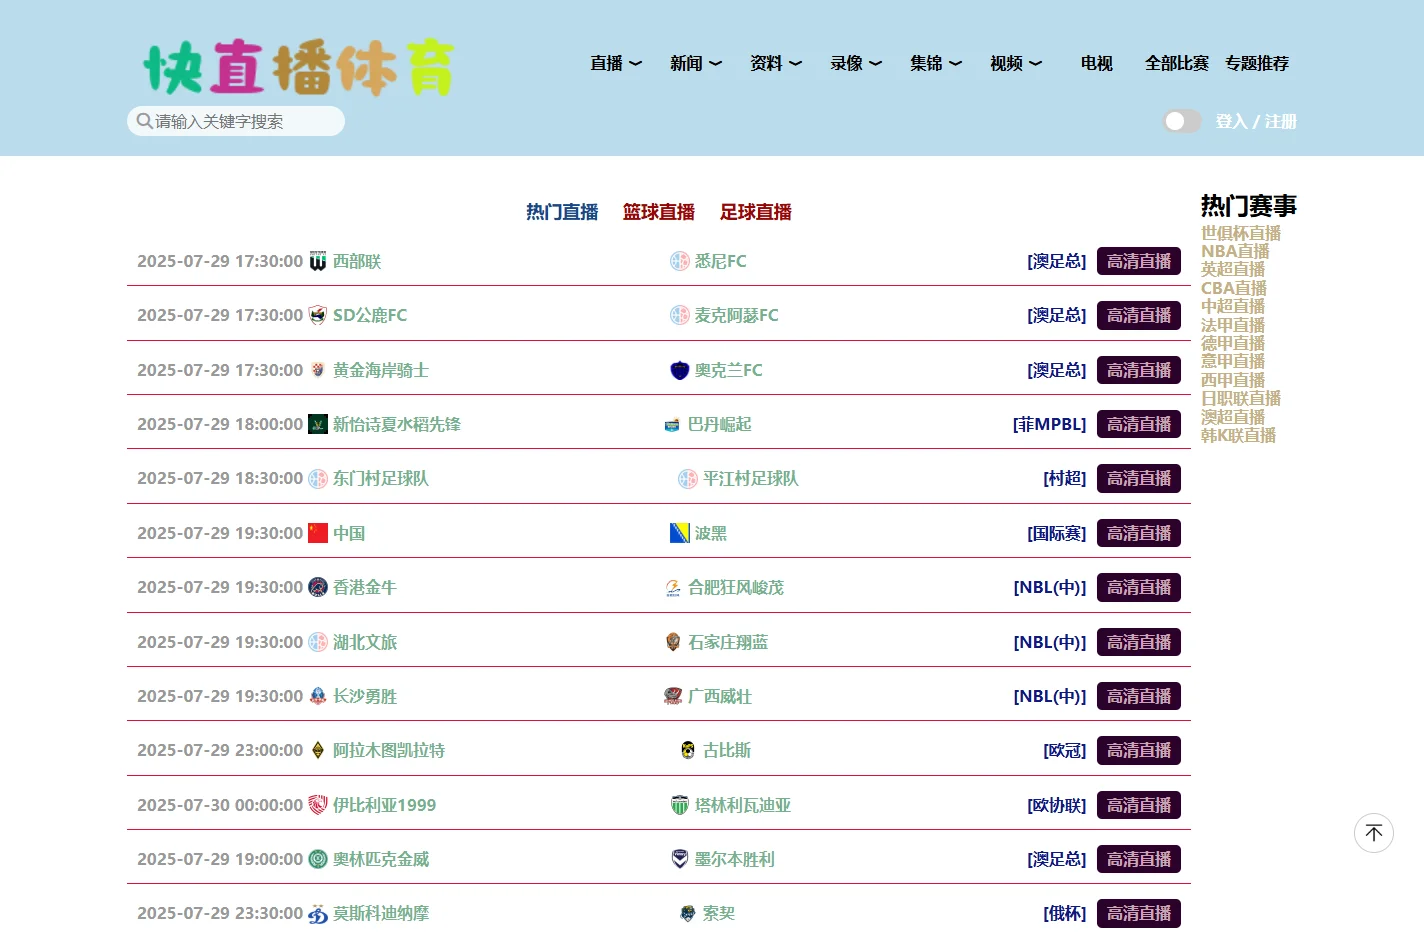Screen dimensions: 1424x933
Task: Click the 长沙勇胜 team logo
Action: point(318,696)
